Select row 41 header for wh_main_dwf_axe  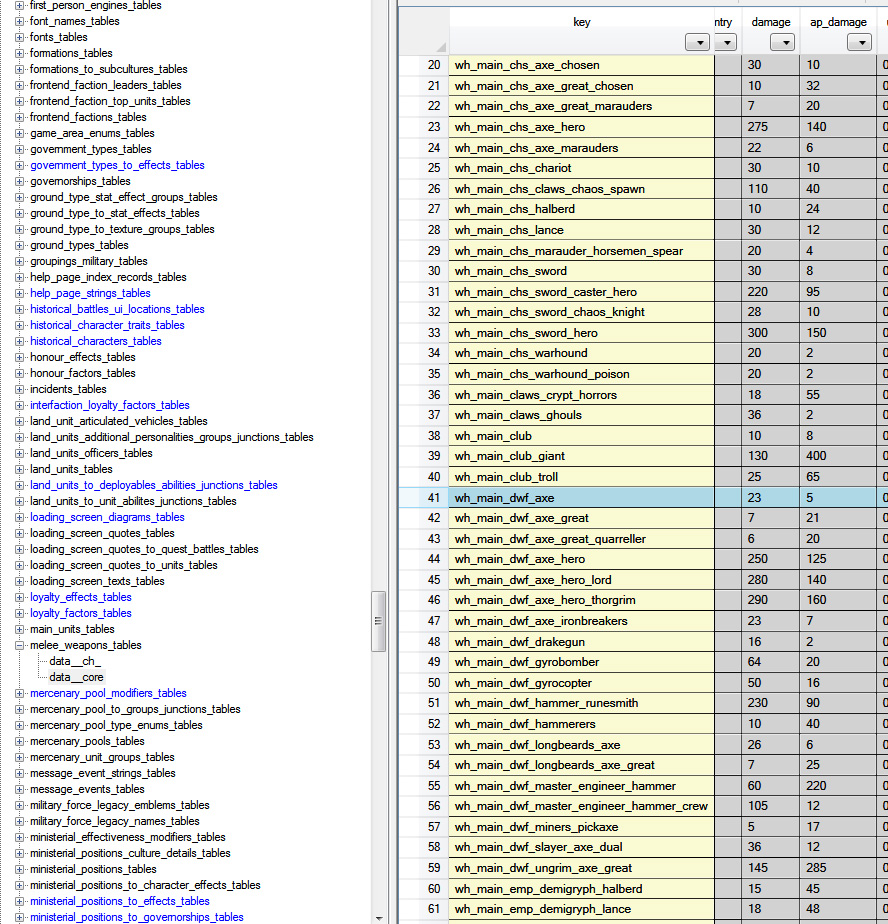coord(424,498)
